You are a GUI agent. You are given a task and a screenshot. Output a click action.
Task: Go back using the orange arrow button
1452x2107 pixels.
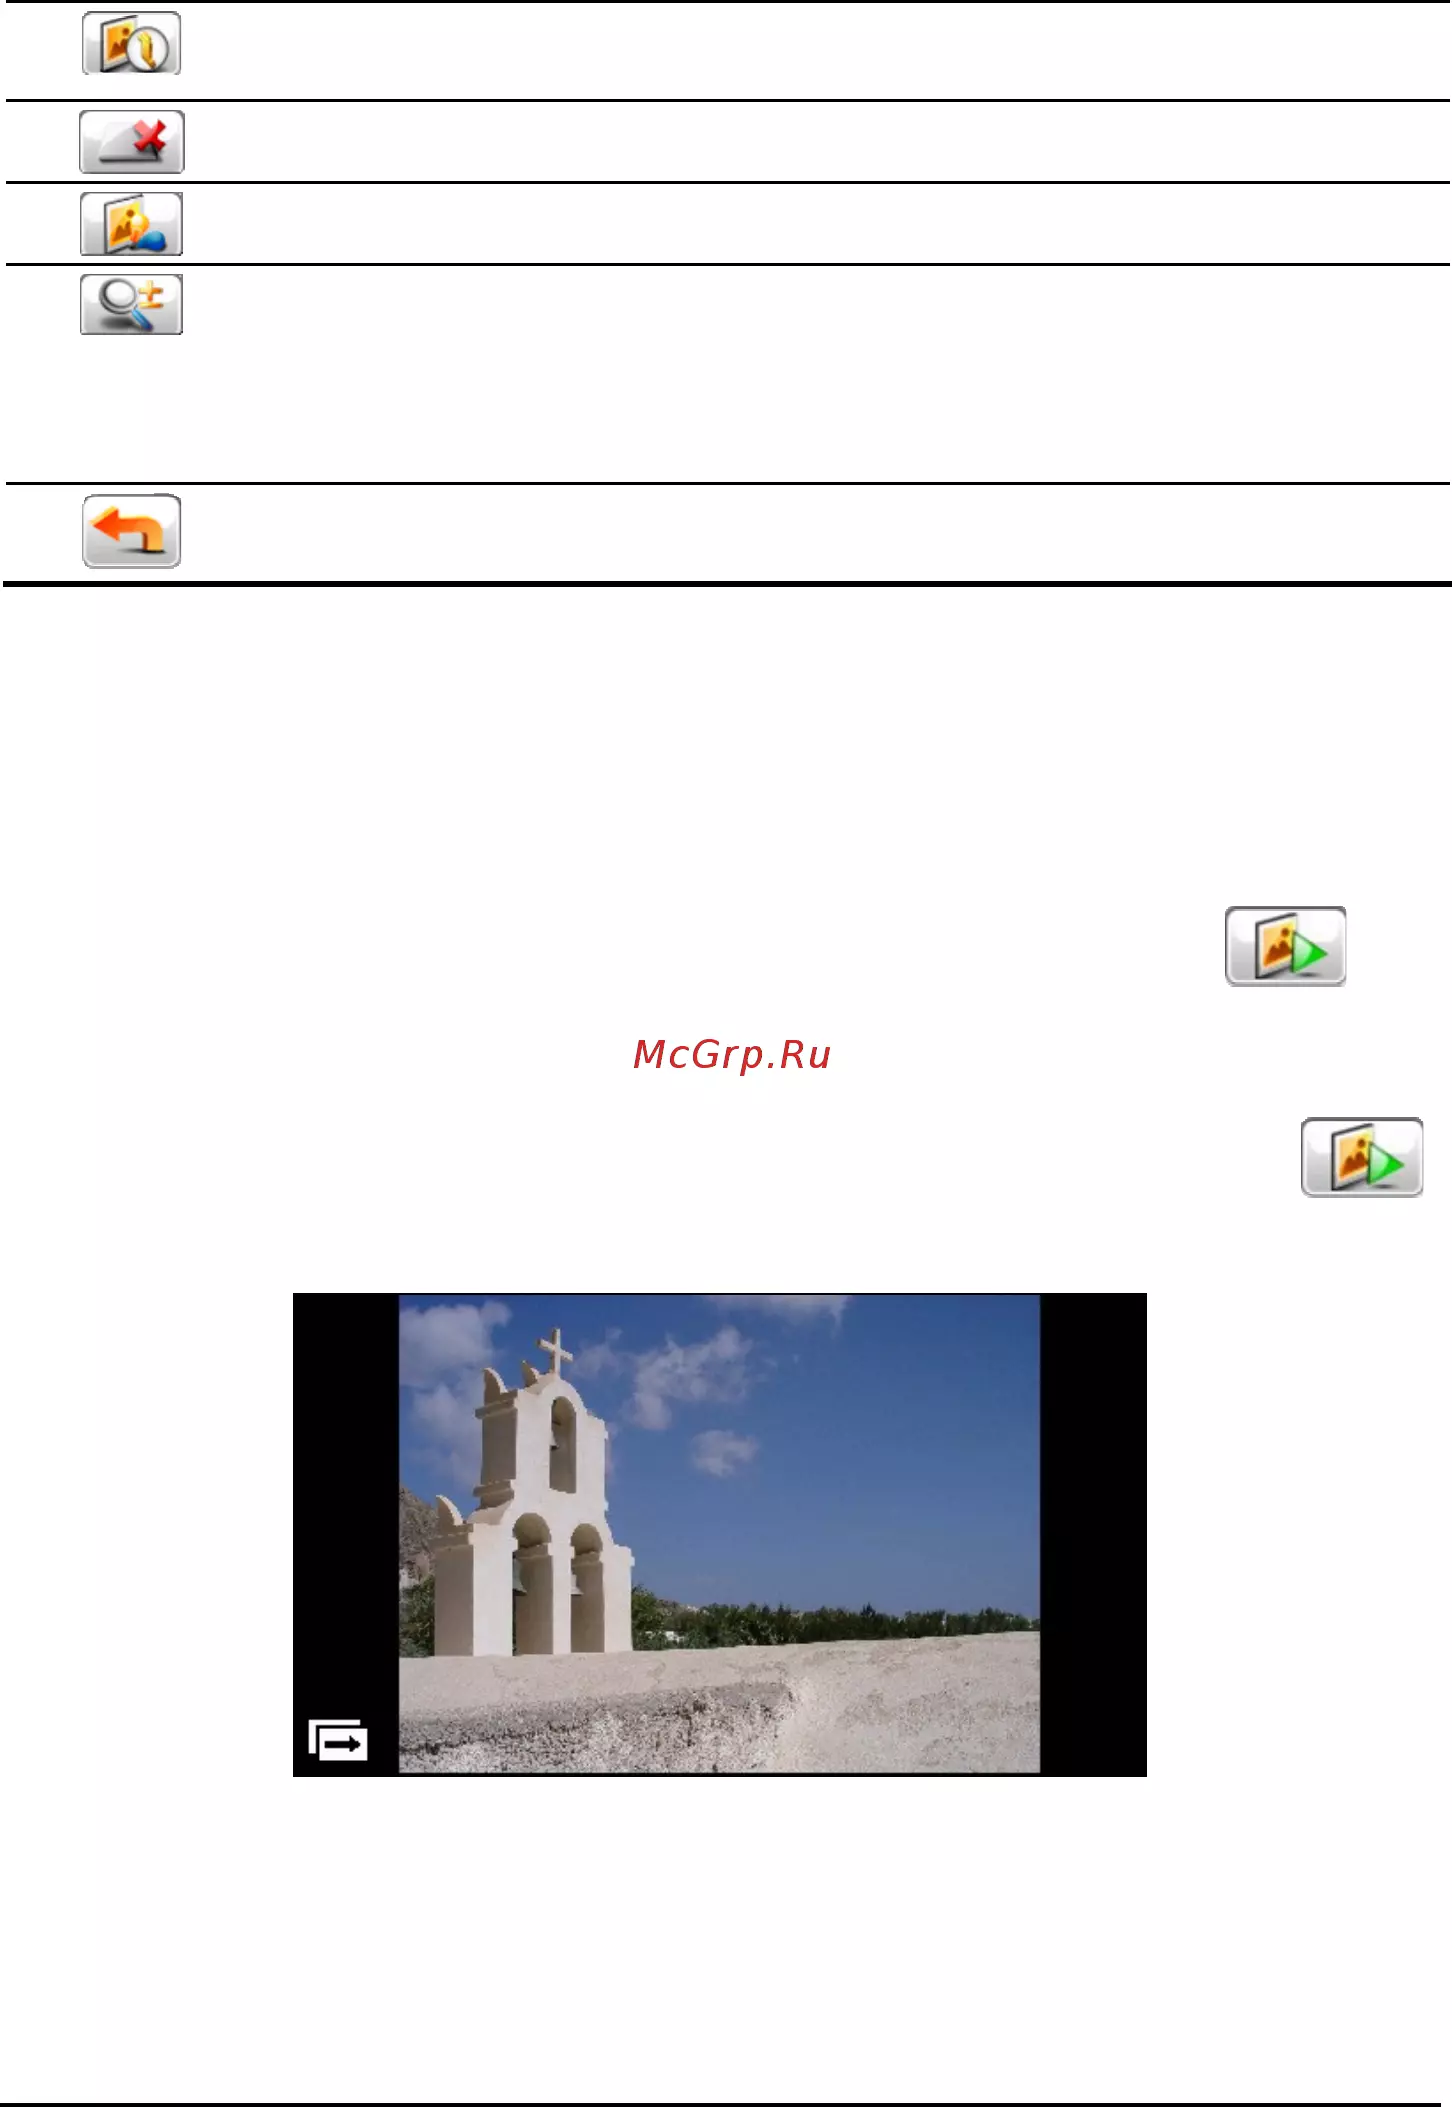click(131, 531)
